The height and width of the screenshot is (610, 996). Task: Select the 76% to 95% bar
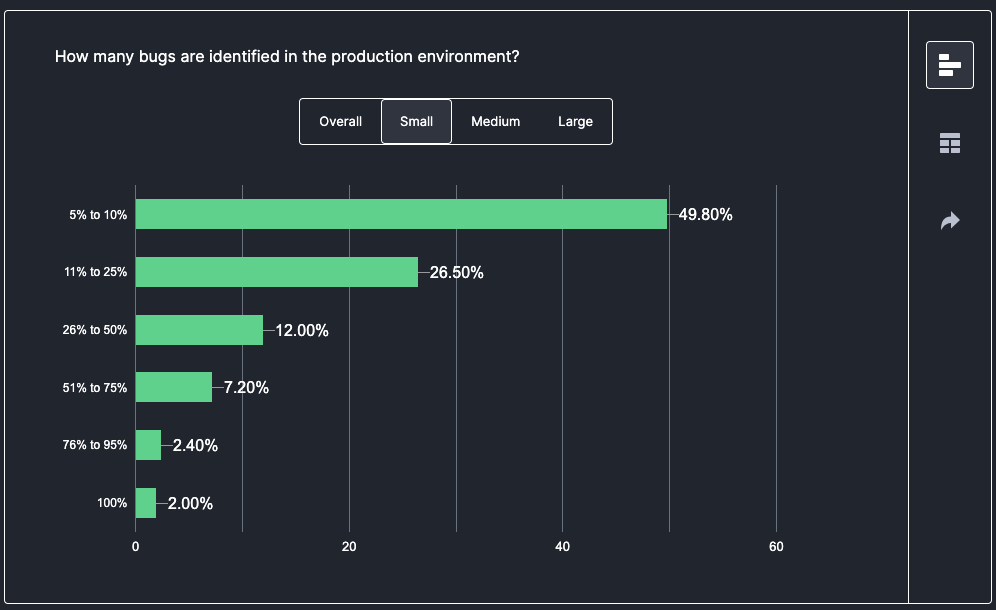[148, 445]
